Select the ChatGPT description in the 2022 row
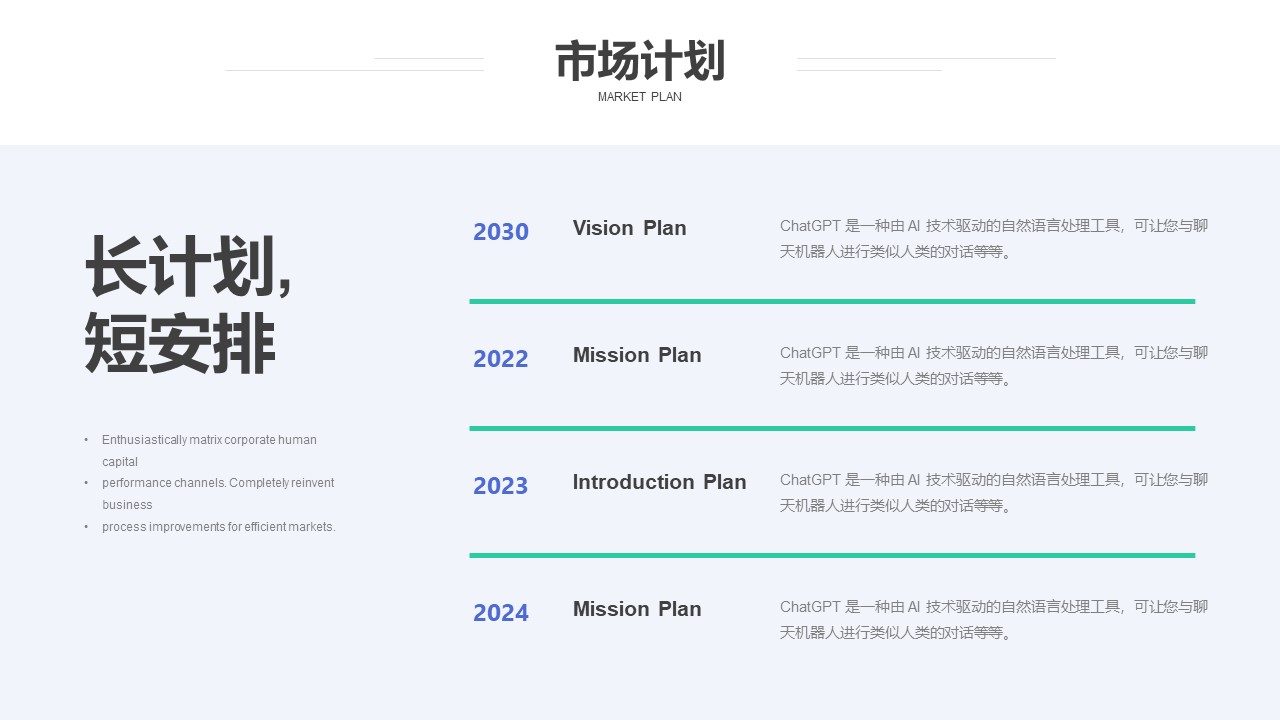The height and width of the screenshot is (720, 1280). pos(994,366)
